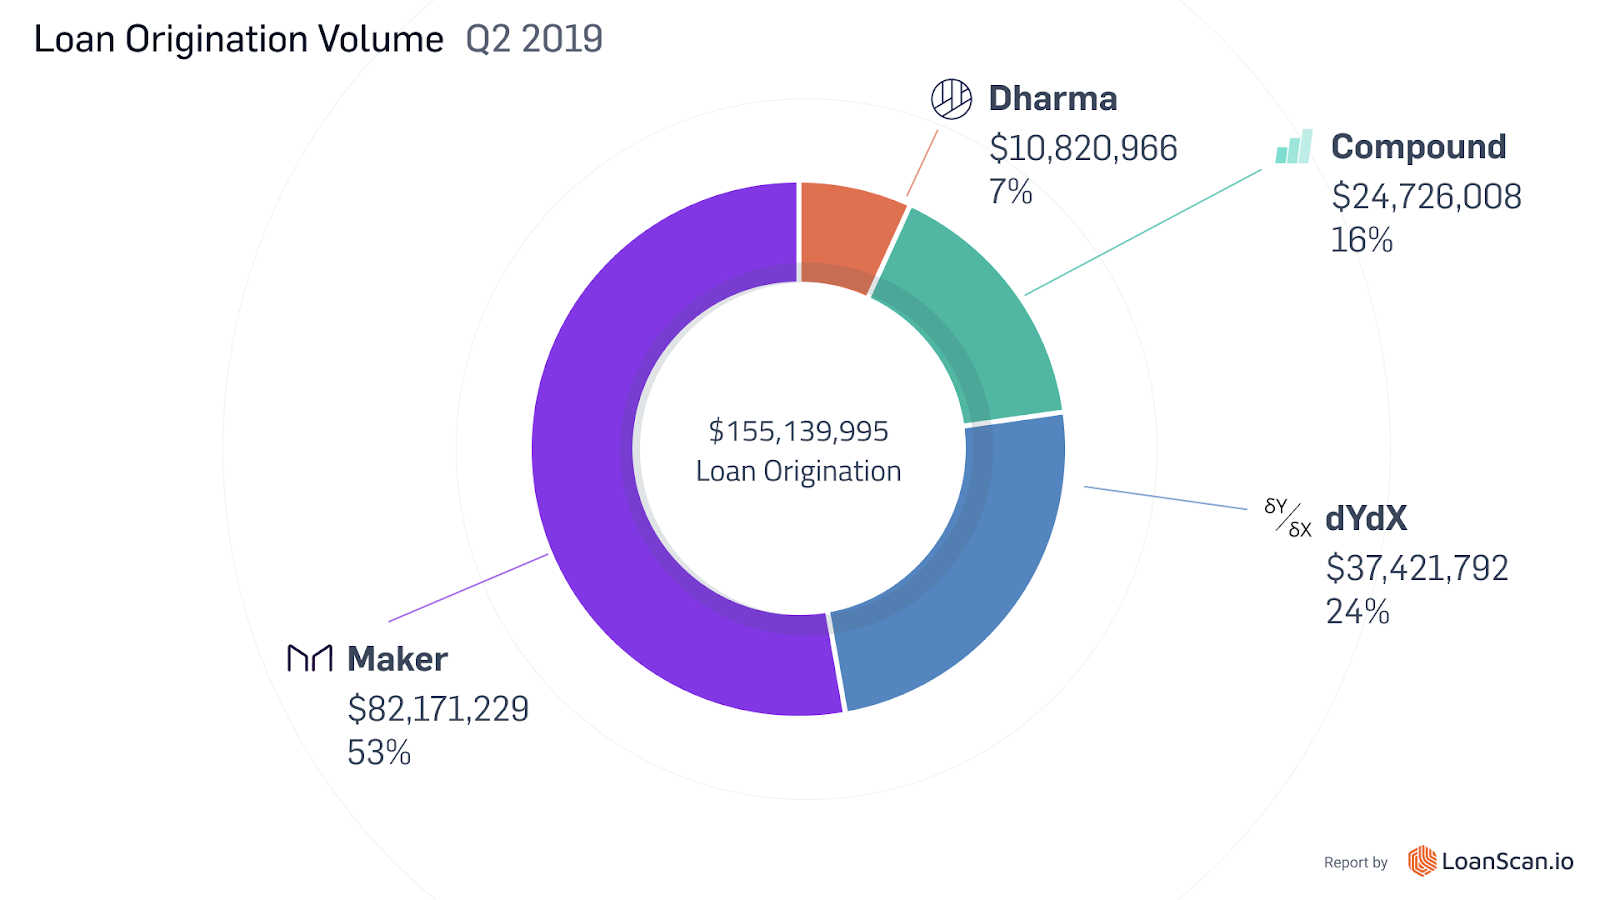Click the 'Maker' label text
The image size is (1600, 900).
pos(397,659)
